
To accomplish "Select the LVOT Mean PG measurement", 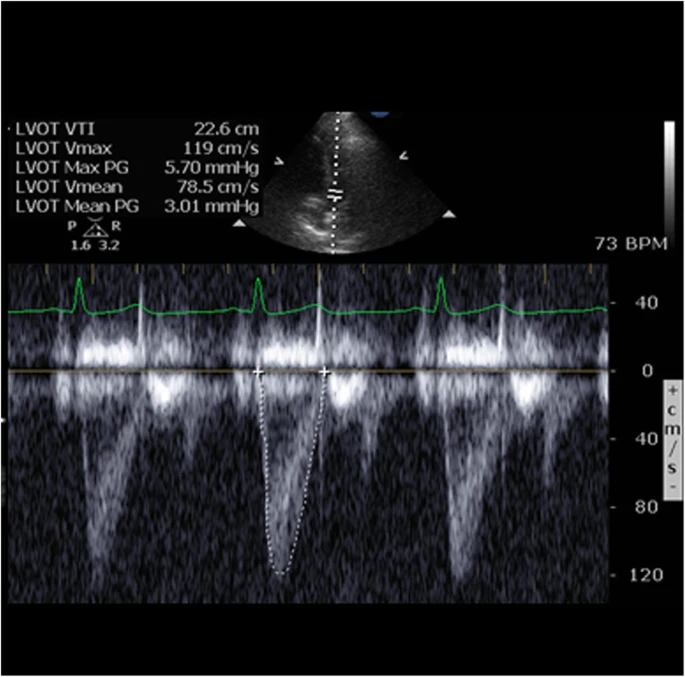I will coord(136,206).
